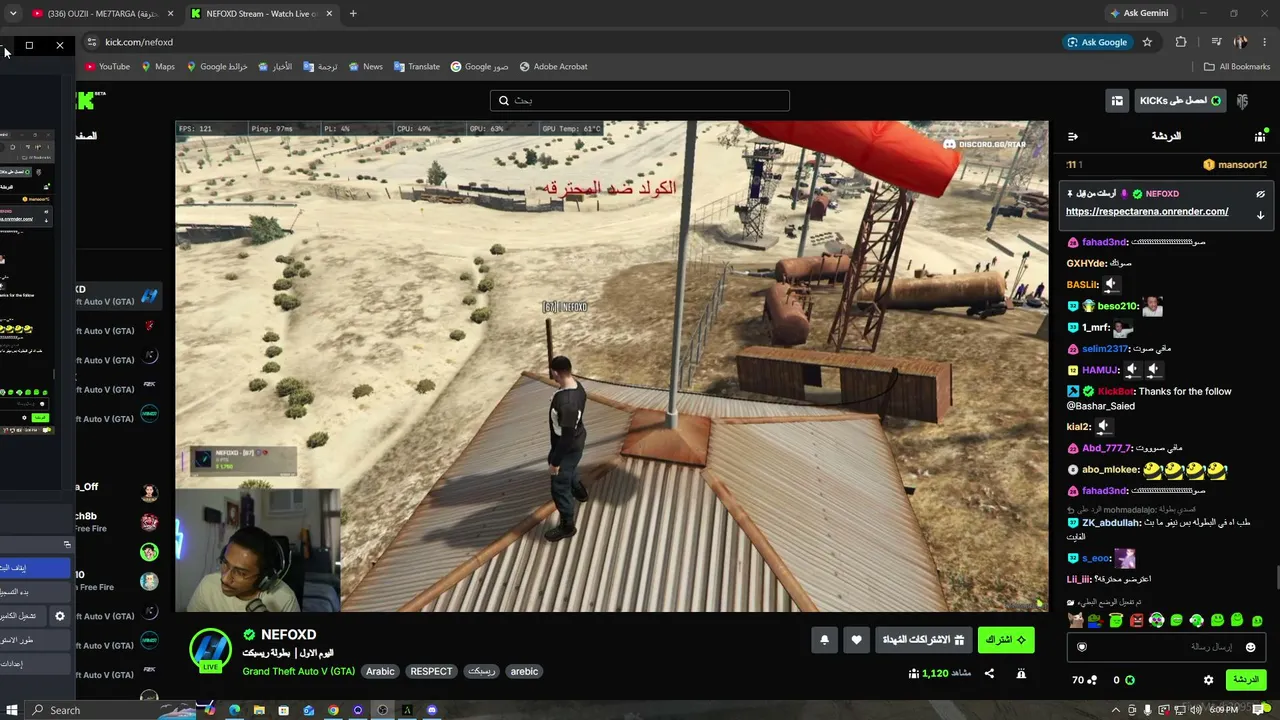The height and width of the screenshot is (720, 1280).
Task: Open the Translate bookmark
Action: (x=416, y=67)
